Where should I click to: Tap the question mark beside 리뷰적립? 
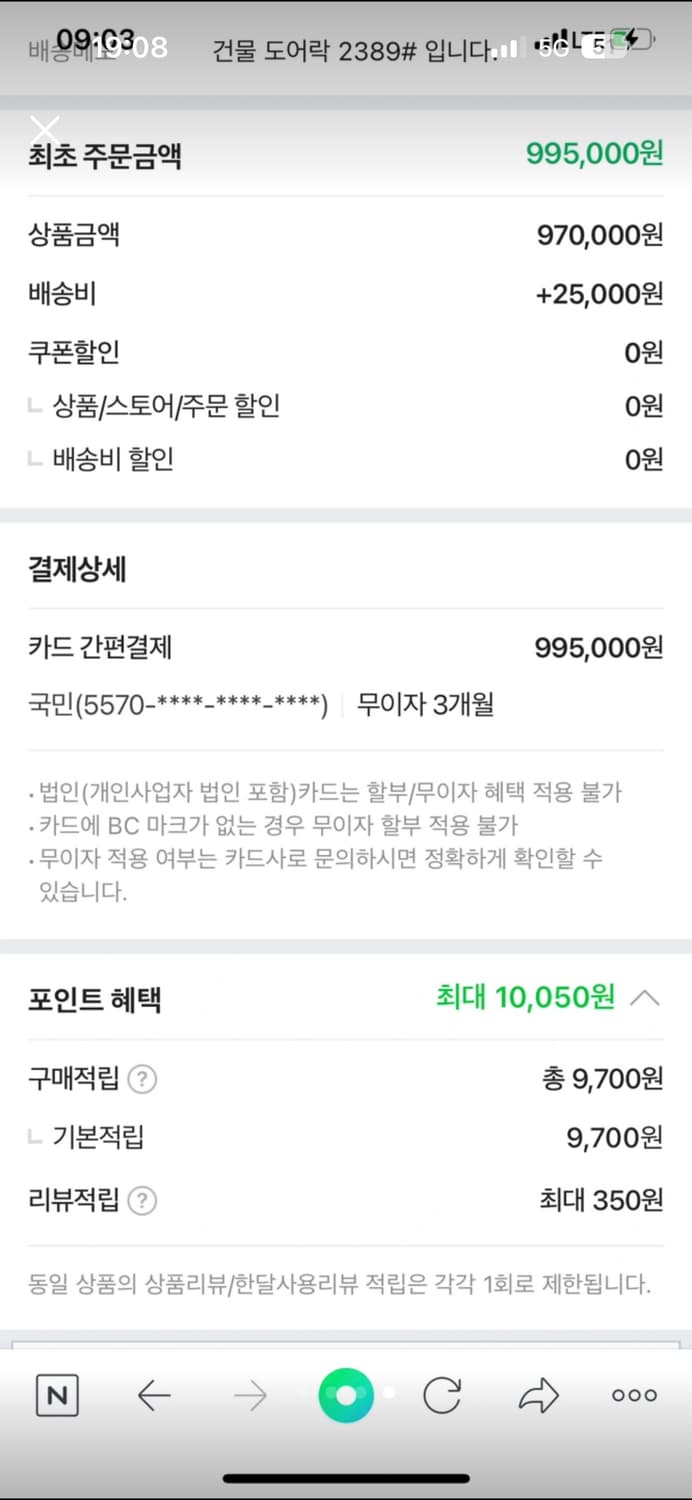click(144, 1200)
